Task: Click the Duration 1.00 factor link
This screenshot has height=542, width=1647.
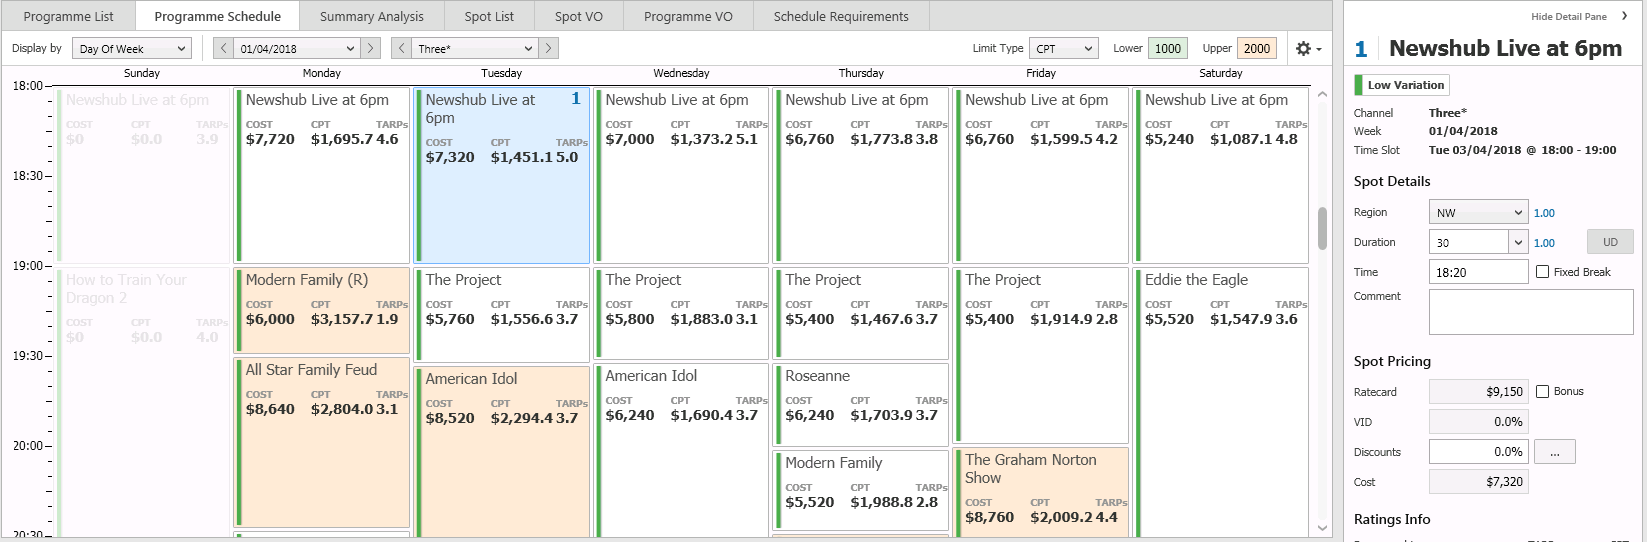Action: tap(1544, 243)
